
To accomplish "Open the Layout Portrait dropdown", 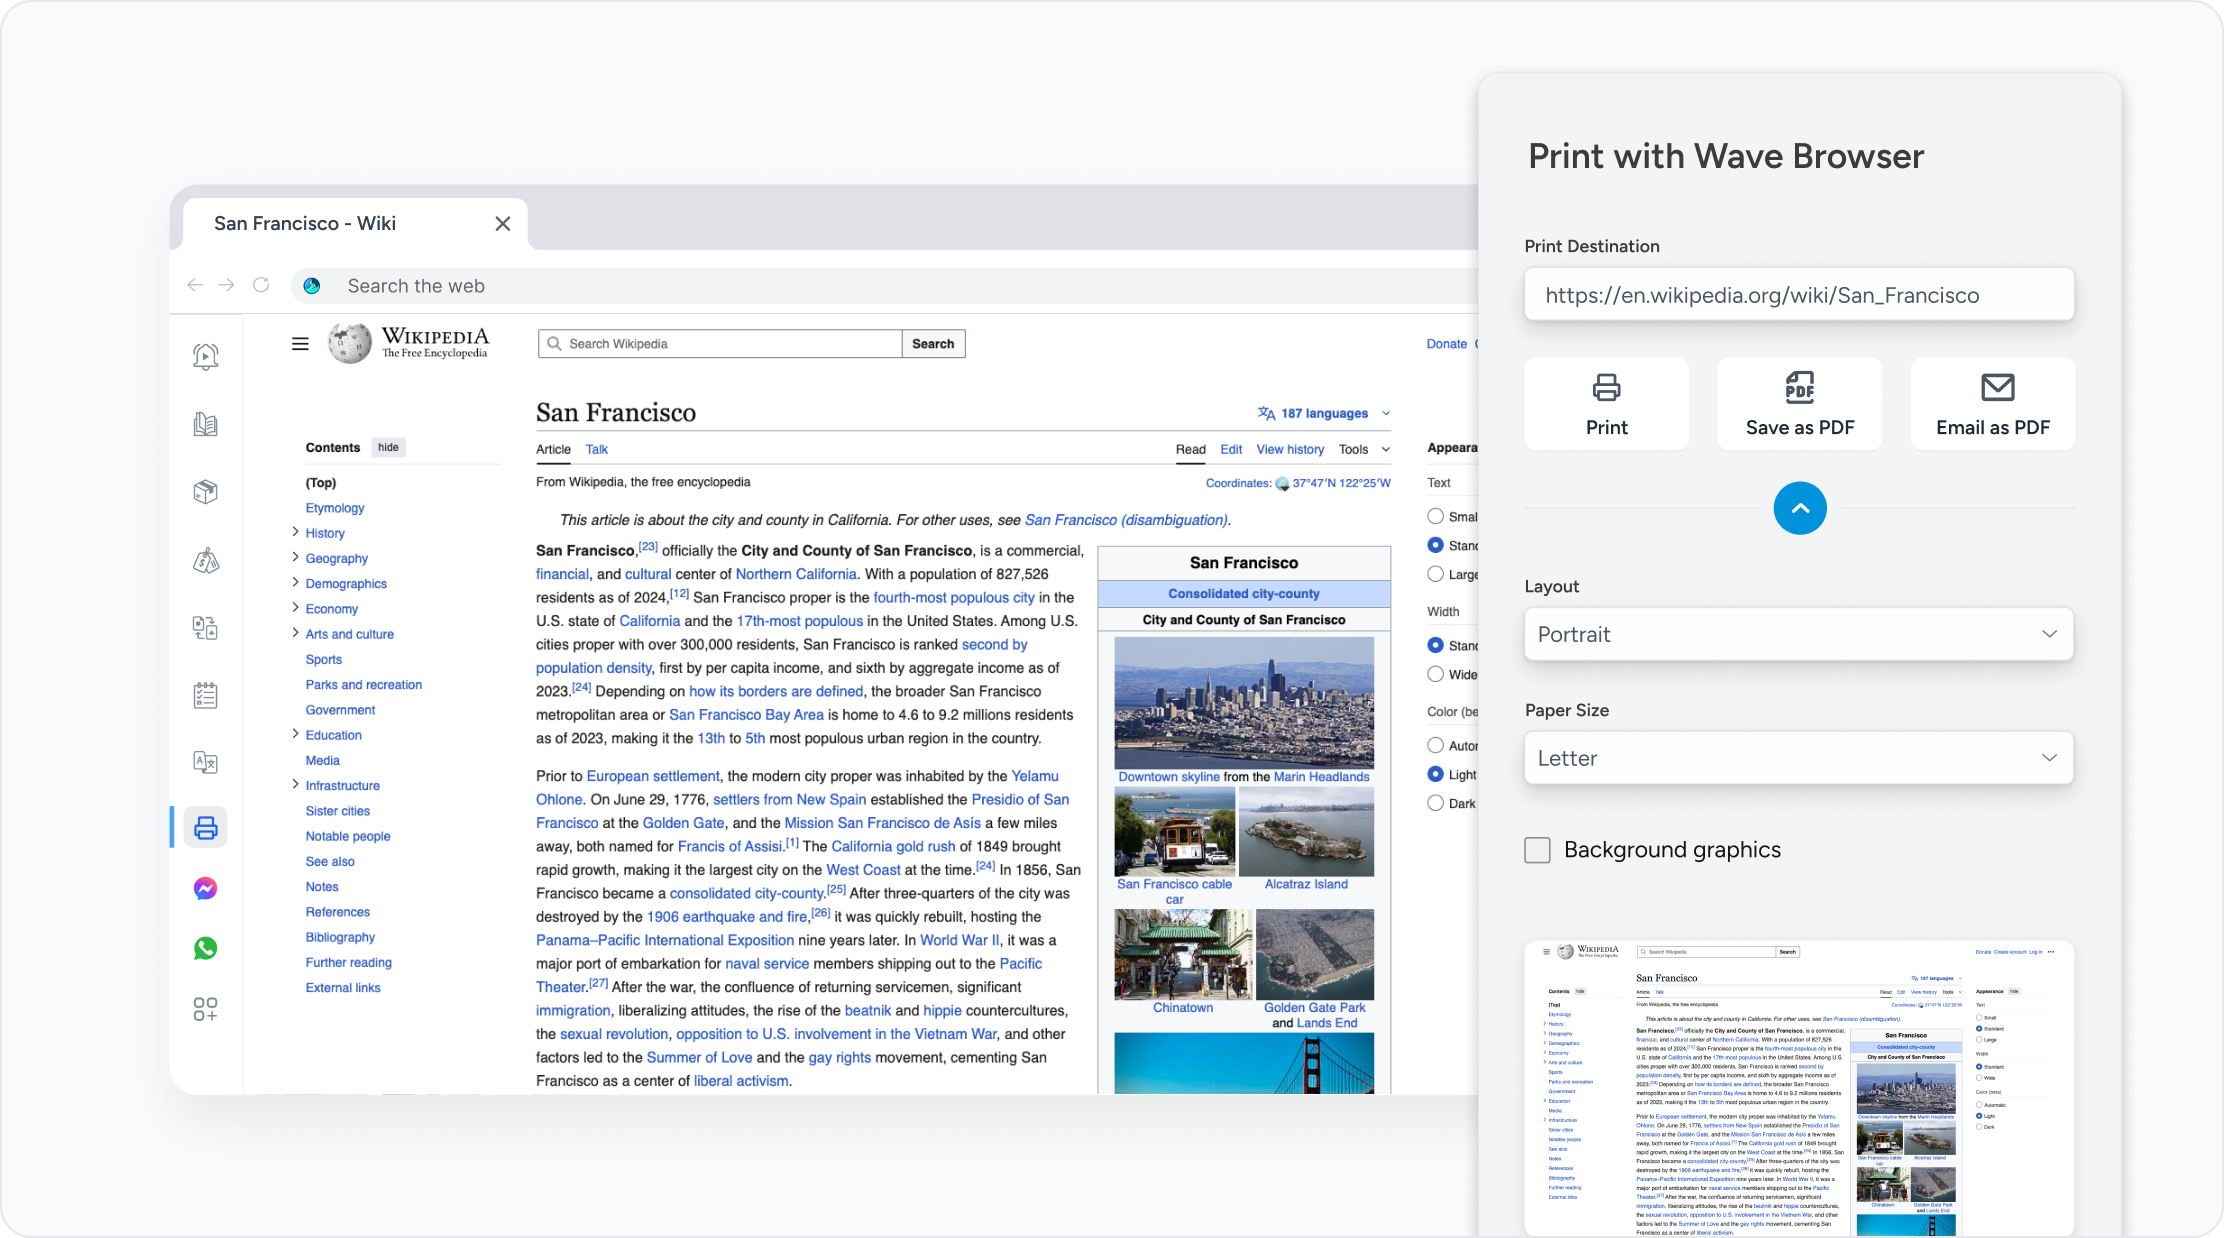I will 1798,634.
